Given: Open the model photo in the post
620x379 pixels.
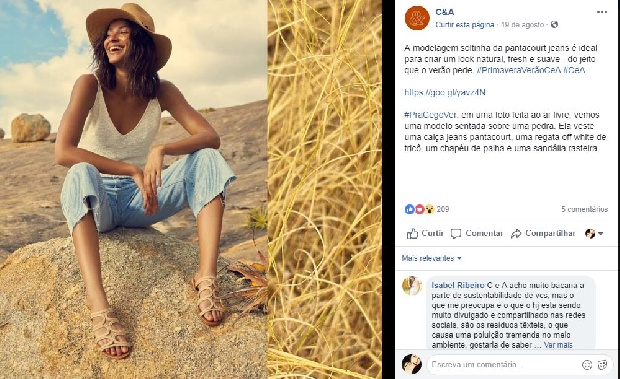Looking at the screenshot, I should tap(134, 190).
